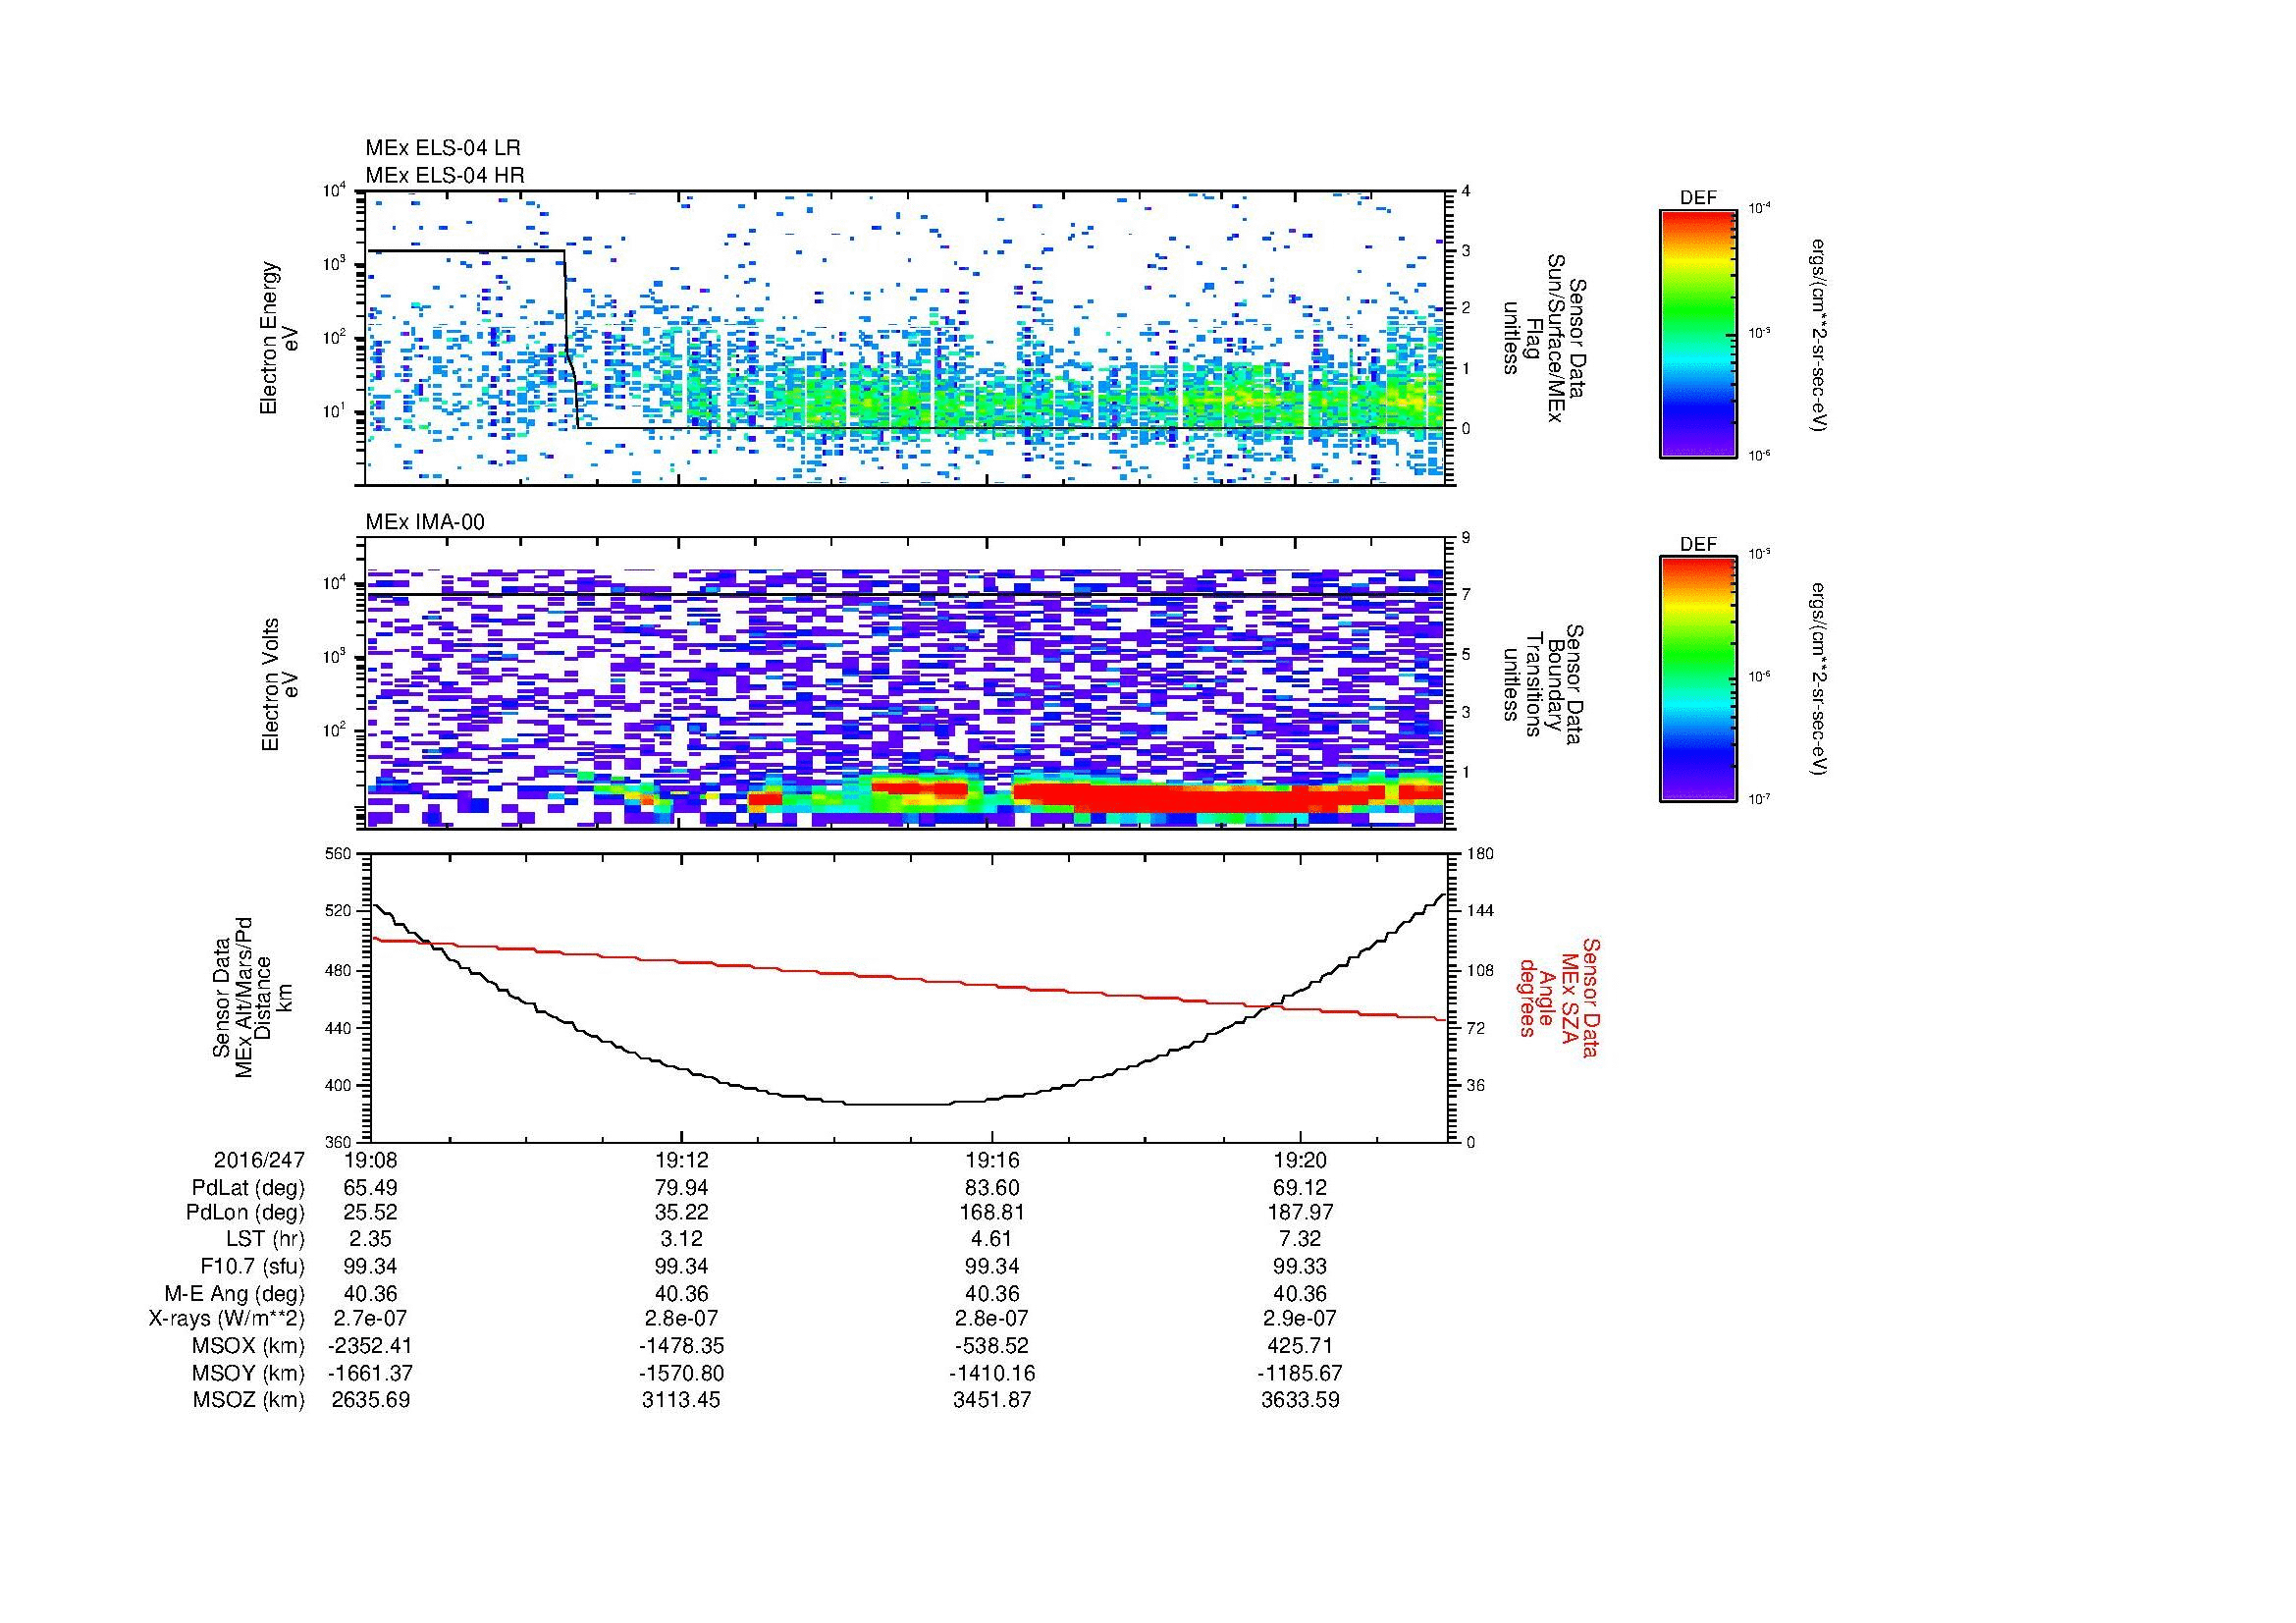The height and width of the screenshot is (1623, 2296).
Task: Click the red MEx SZA Angle axis label
Action: pyautogui.click(x=1558, y=997)
